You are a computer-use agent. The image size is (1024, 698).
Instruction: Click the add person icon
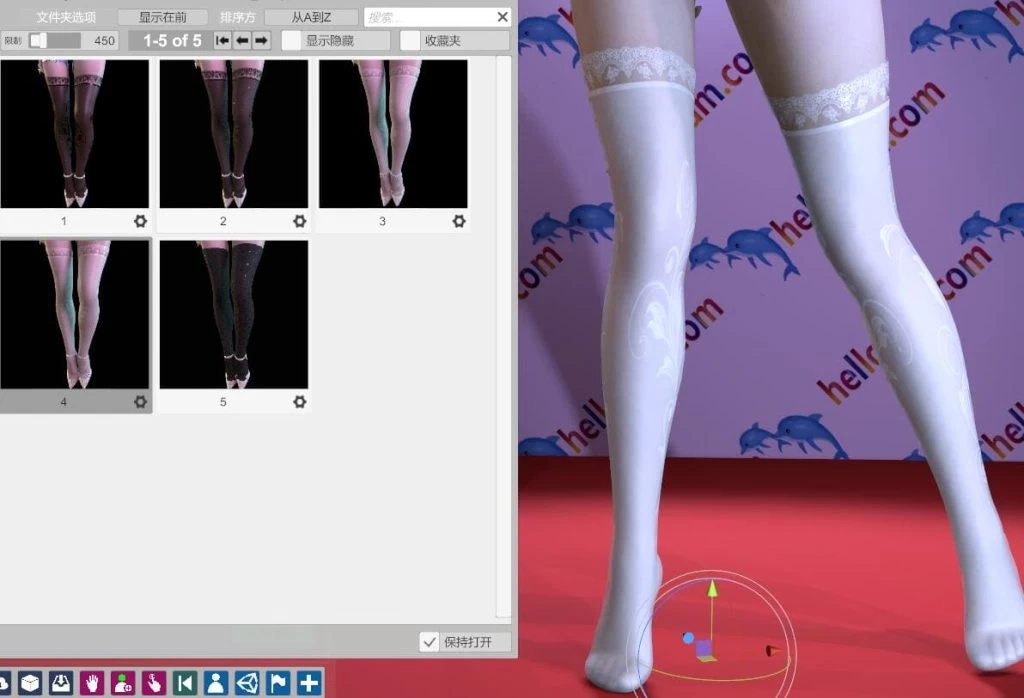[123, 683]
